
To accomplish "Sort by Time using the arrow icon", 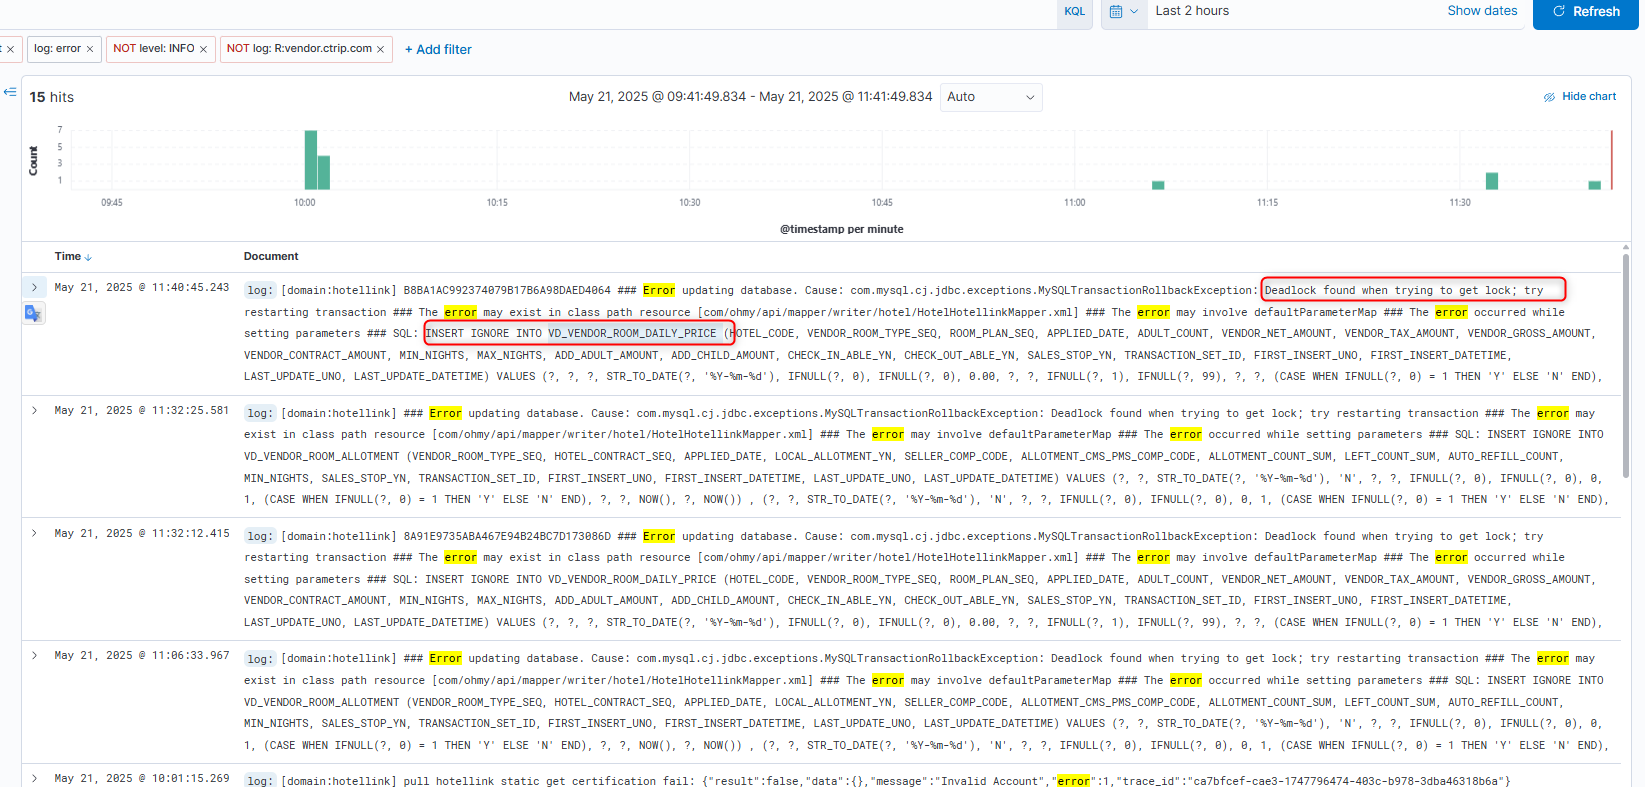I will [88, 257].
